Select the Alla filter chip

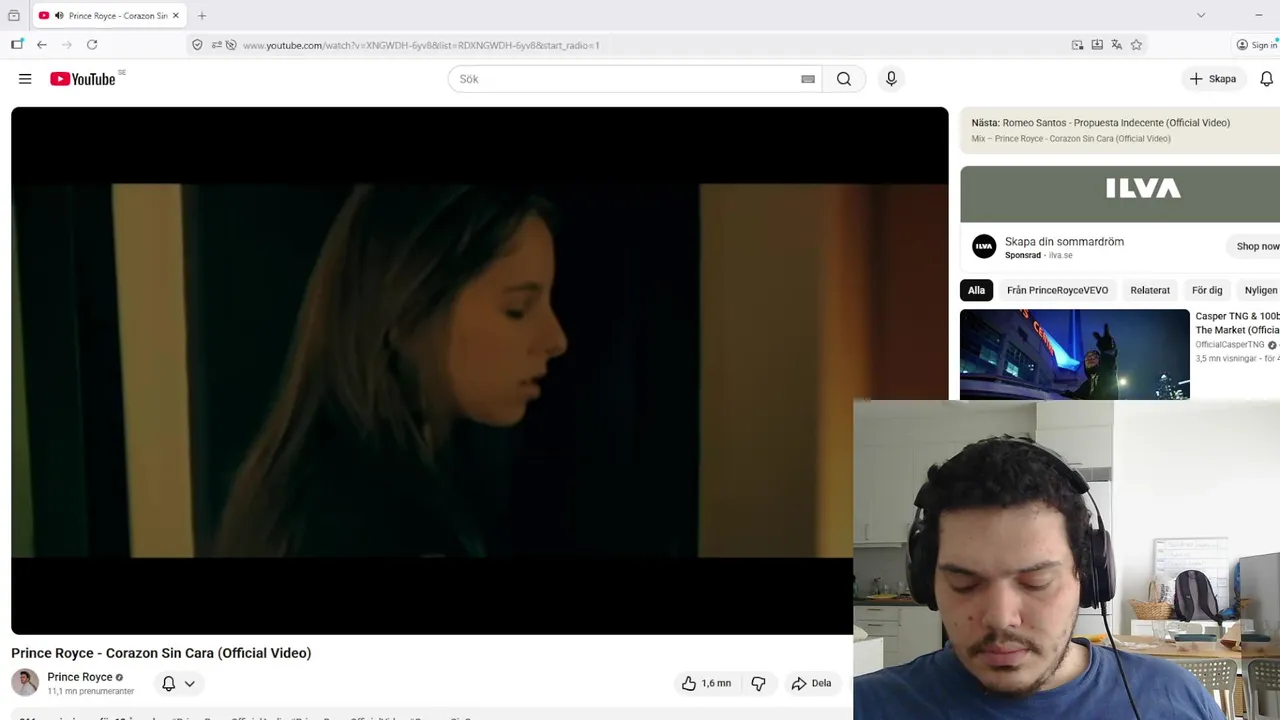(976, 290)
